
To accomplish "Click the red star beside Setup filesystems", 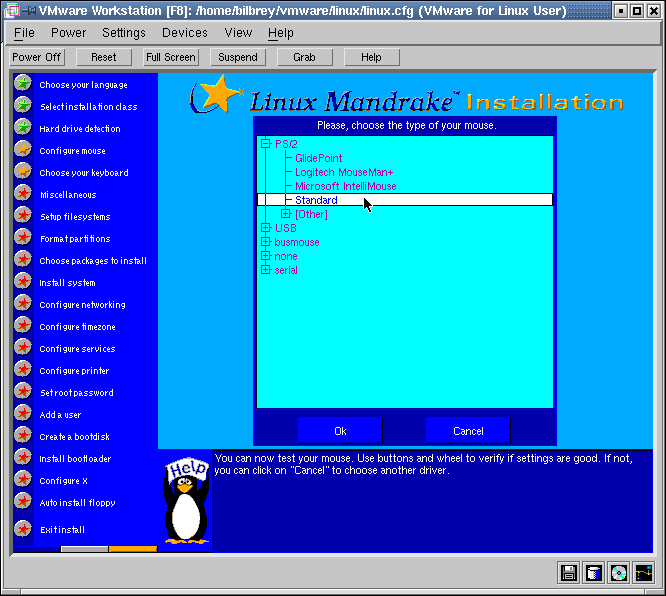I will pos(23,216).
